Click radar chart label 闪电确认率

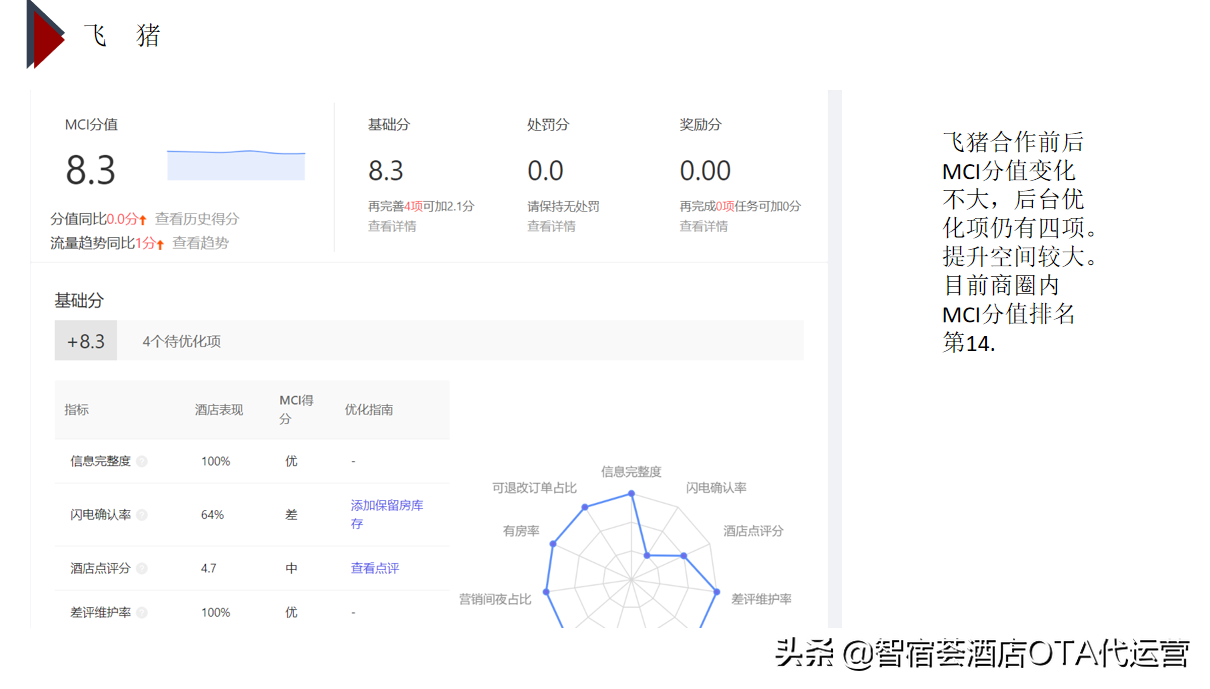[716, 488]
